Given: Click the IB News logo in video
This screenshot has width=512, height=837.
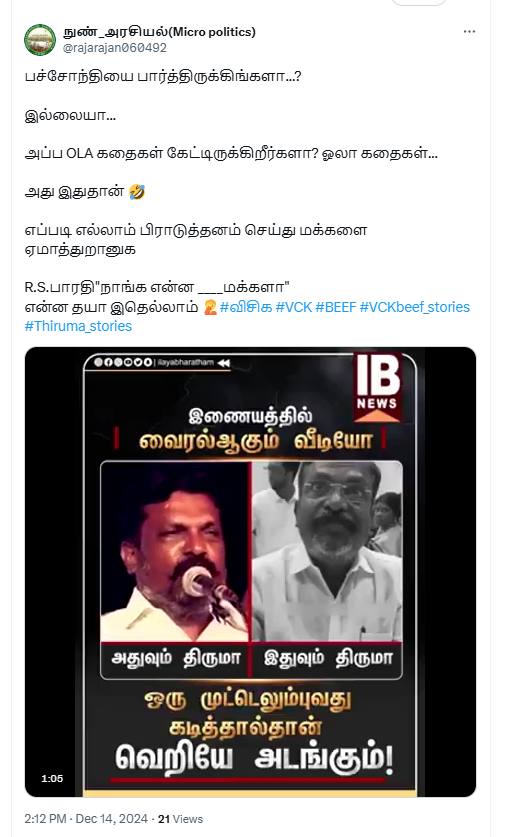Looking at the screenshot, I should pos(377,386).
